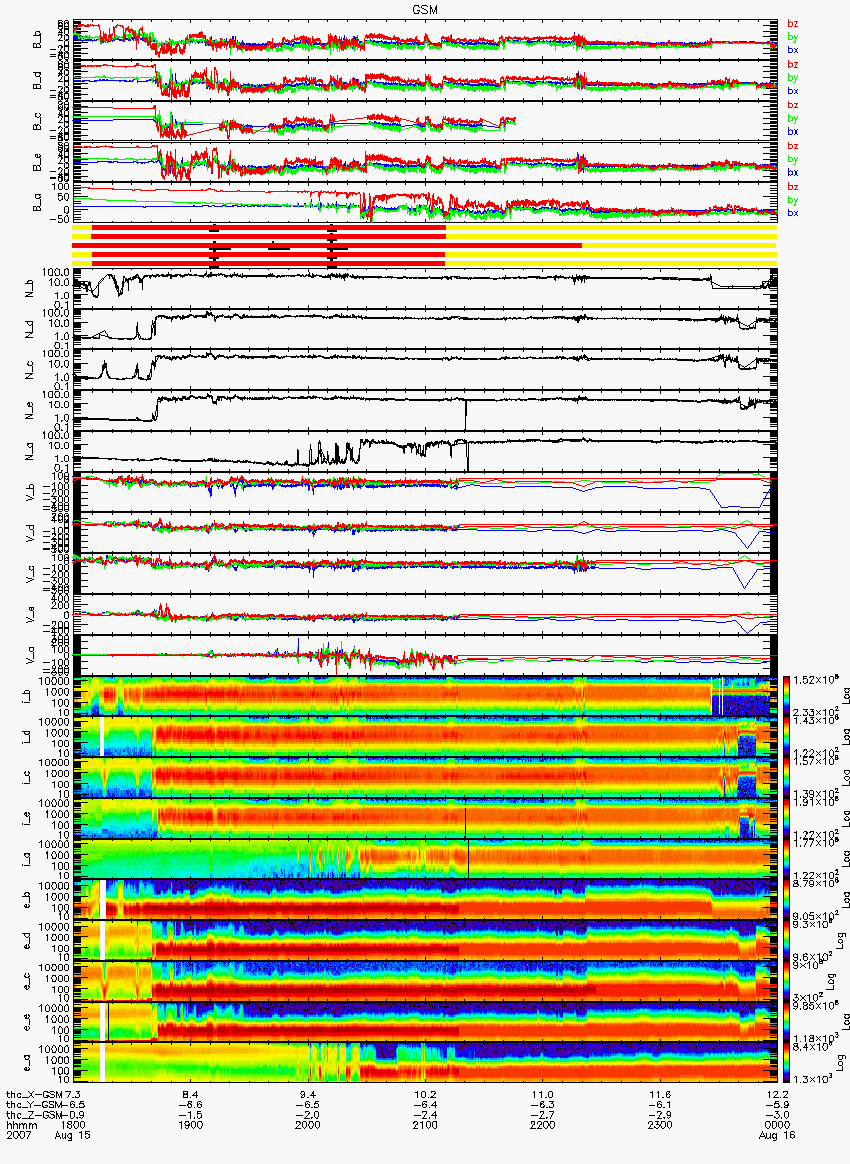Click the i_a spectrogram color bar

pyautogui.click(x=786, y=860)
